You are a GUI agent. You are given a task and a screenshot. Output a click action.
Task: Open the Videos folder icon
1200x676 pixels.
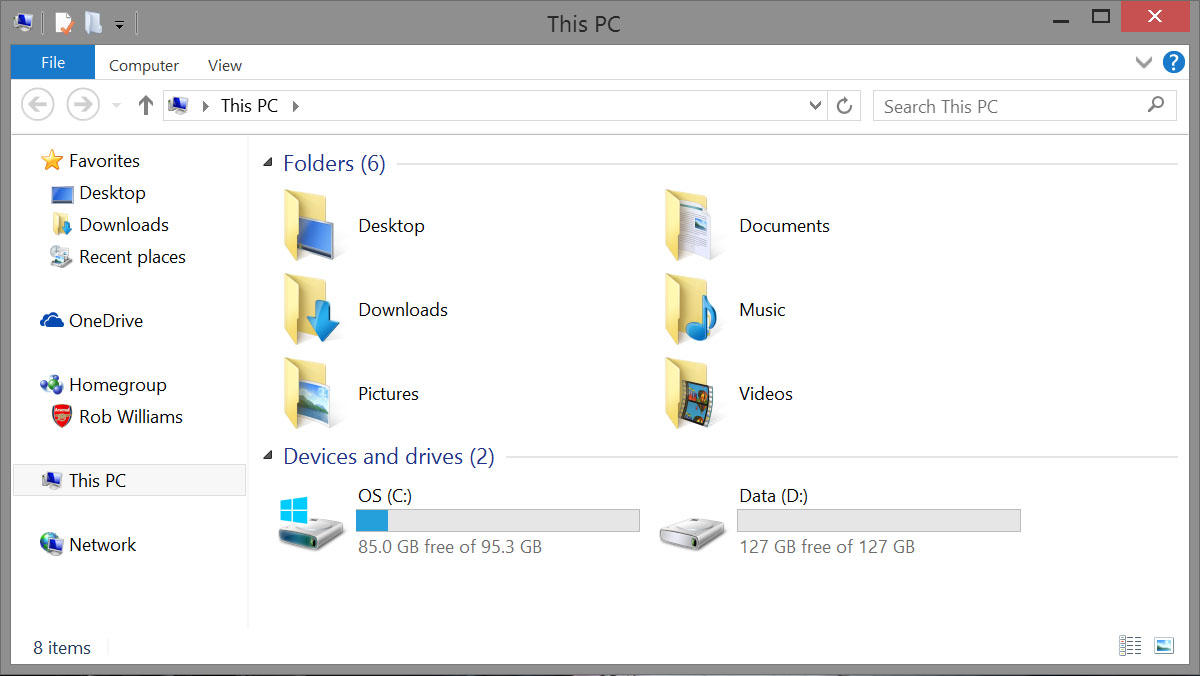692,393
